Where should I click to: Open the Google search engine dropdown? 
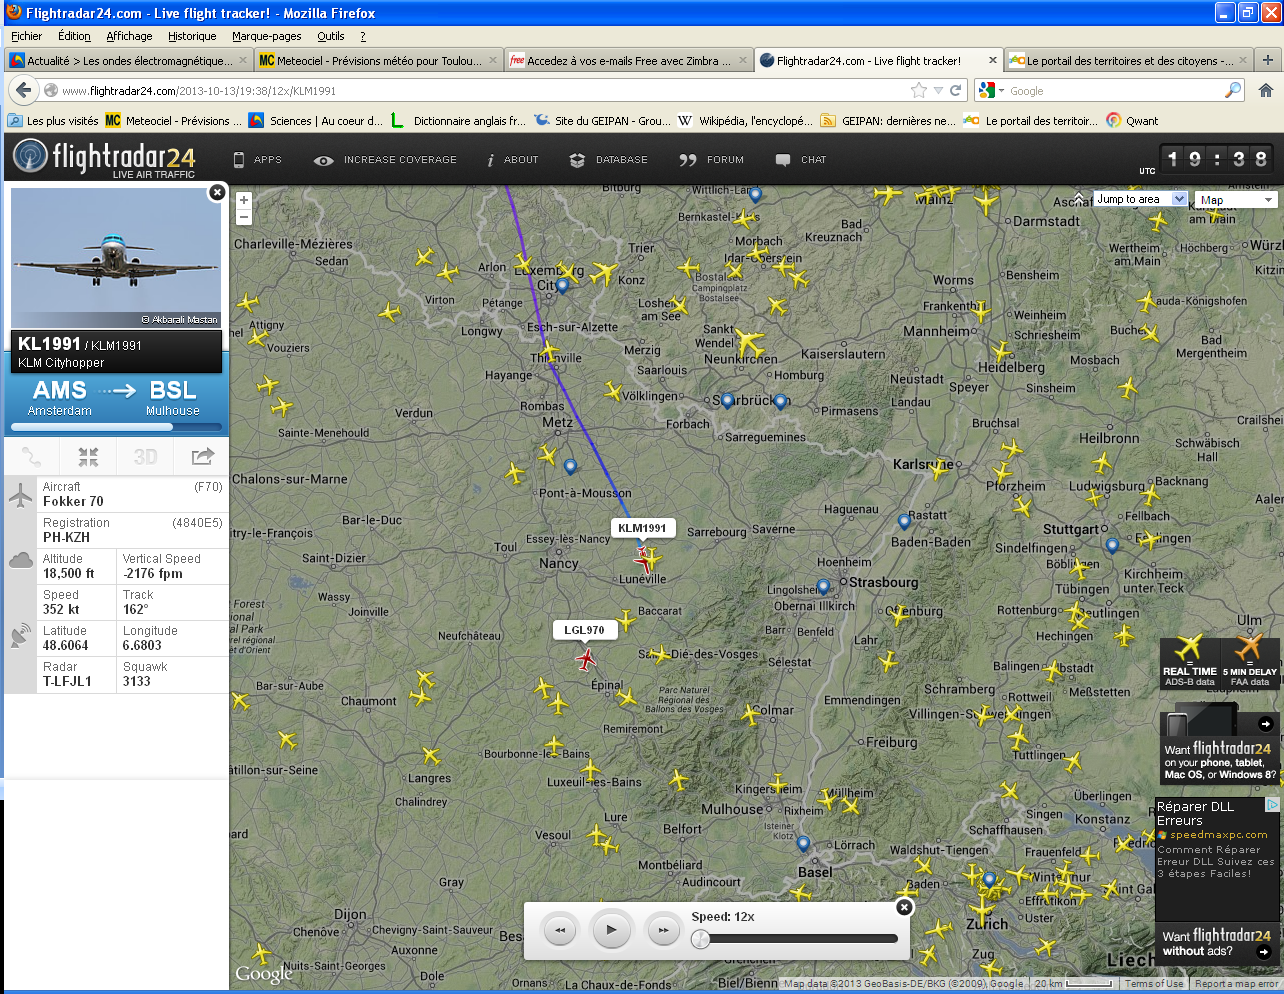[x=990, y=90]
